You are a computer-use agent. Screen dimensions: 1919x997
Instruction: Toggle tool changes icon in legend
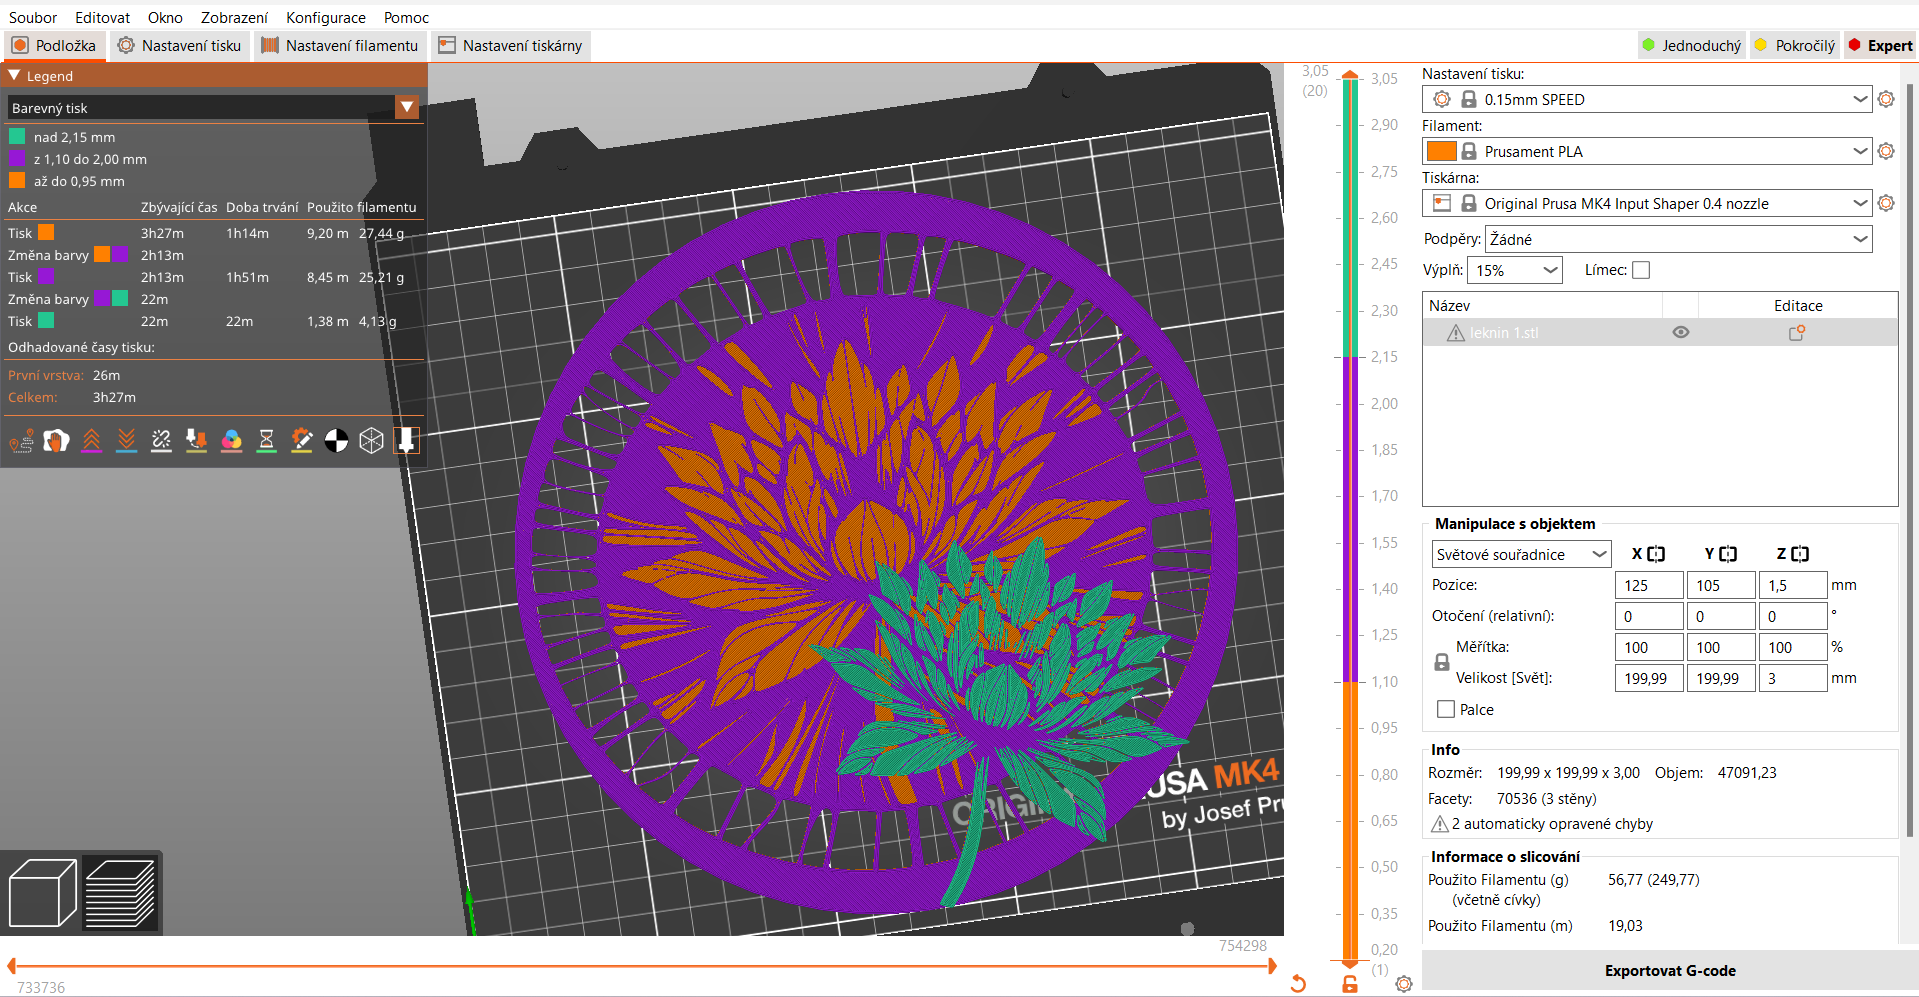point(196,440)
